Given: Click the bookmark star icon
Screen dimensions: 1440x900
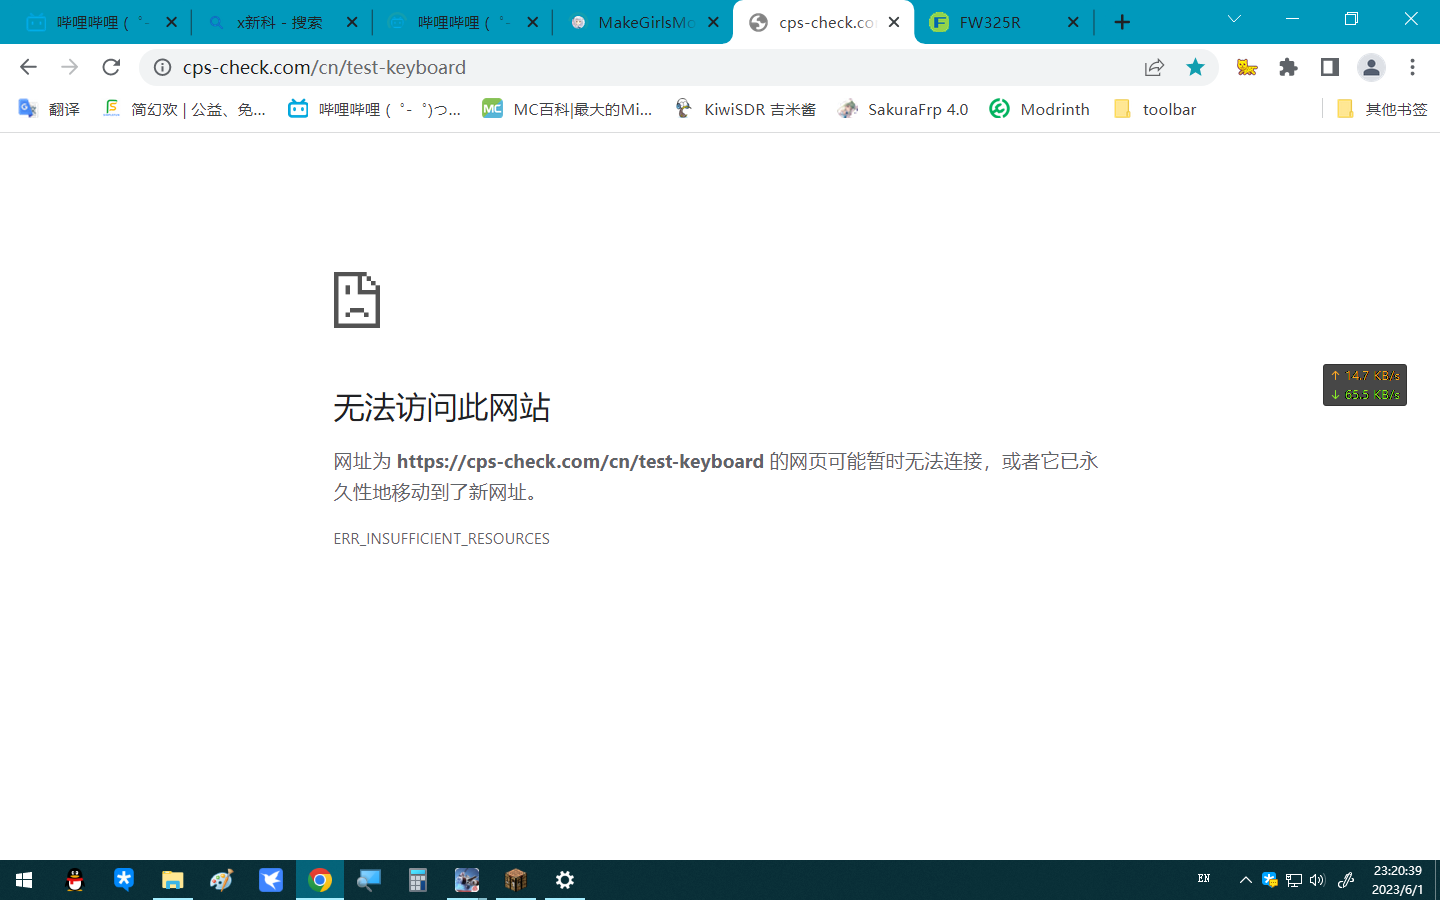Looking at the screenshot, I should coord(1195,67).
